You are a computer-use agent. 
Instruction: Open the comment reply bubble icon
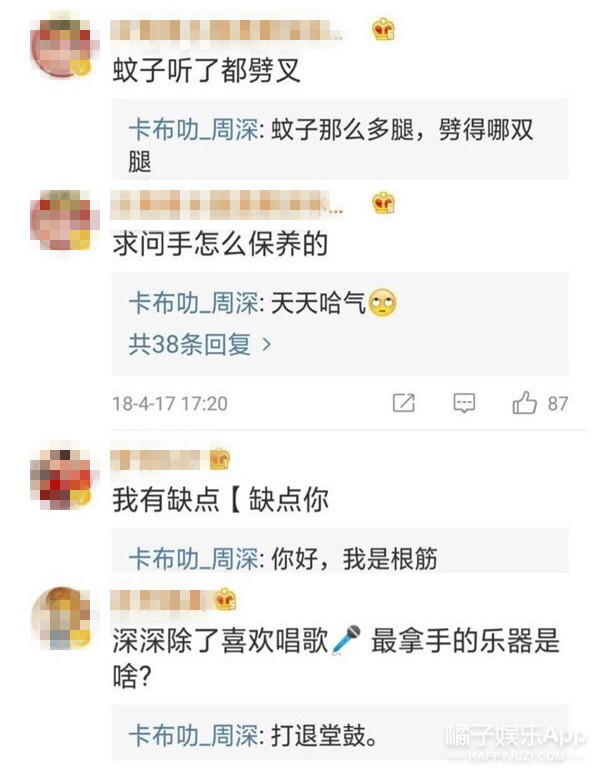pos(464,403)
